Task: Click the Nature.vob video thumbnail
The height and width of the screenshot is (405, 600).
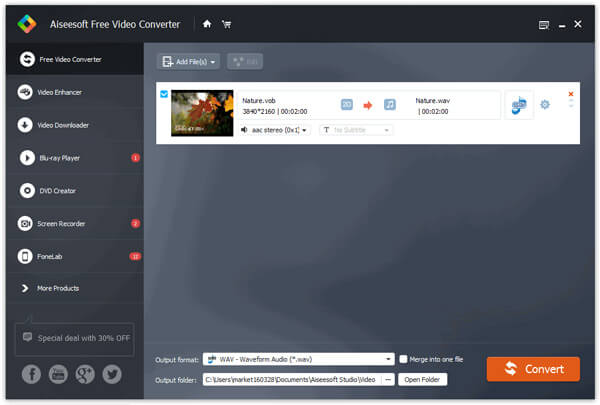Action: click(x=202, y=113)
